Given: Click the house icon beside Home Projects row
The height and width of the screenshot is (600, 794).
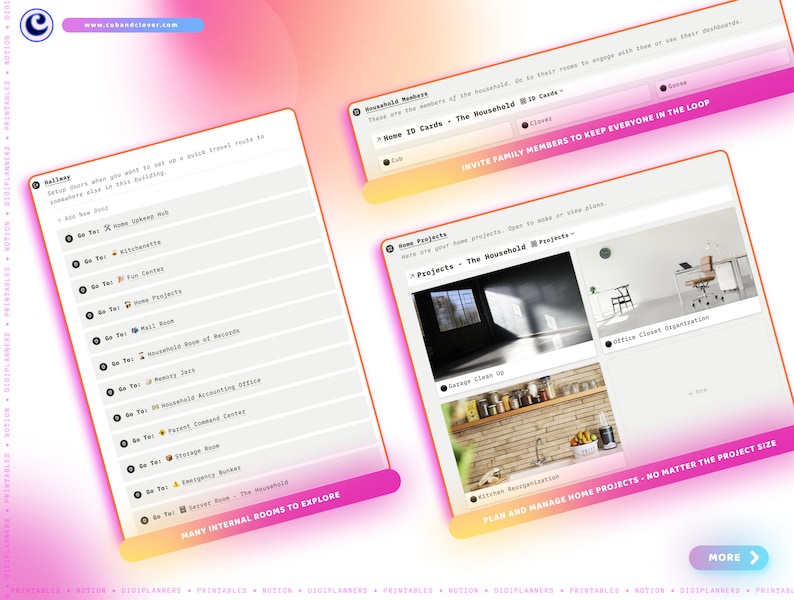Looking at the screenshot, I should [x=128, y=304].
